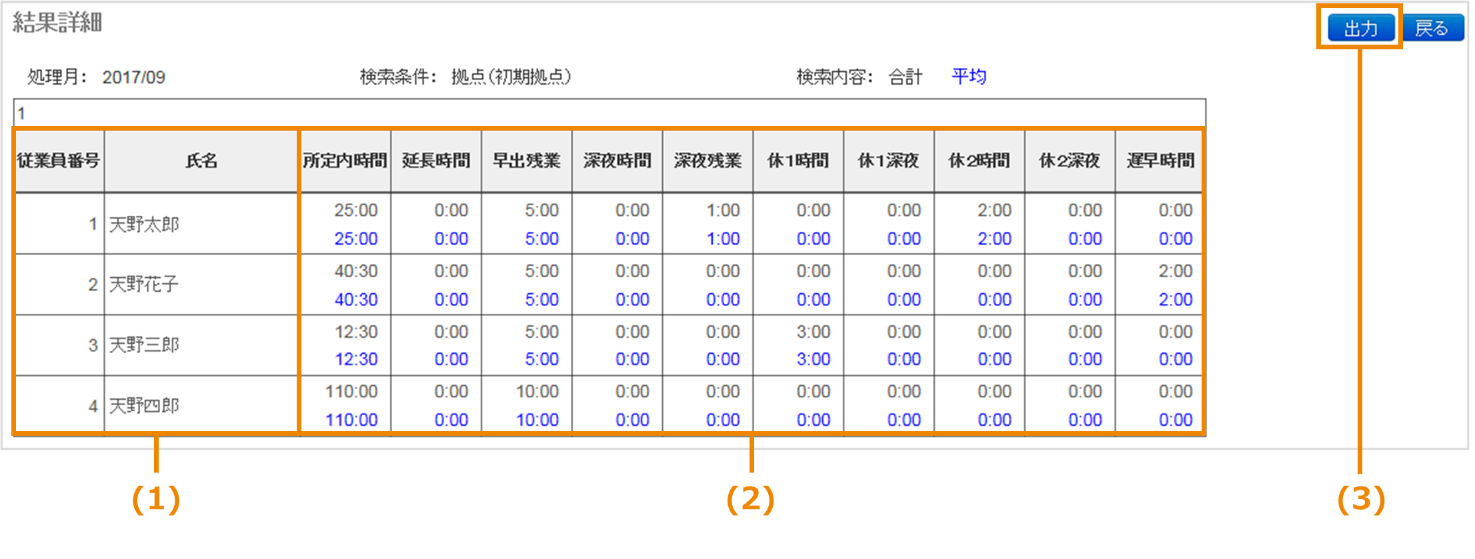Click the text field containing 1
The image size is (1475, 559).
point(609,114)
